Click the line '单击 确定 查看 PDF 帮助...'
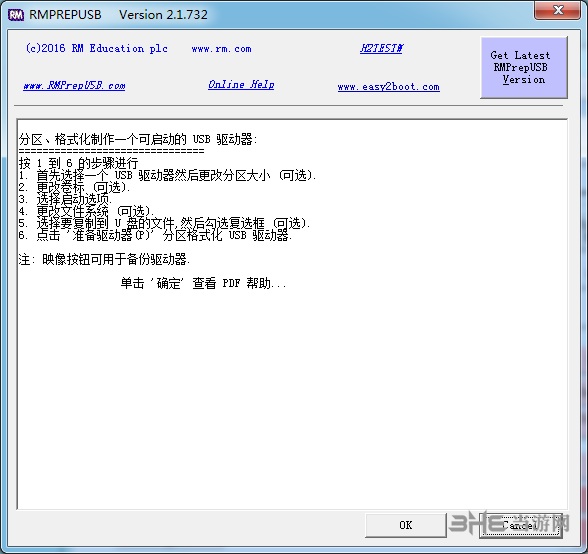The width and height of the screenshot is (588, 554). pyautogui.click(x=204, y=283)
